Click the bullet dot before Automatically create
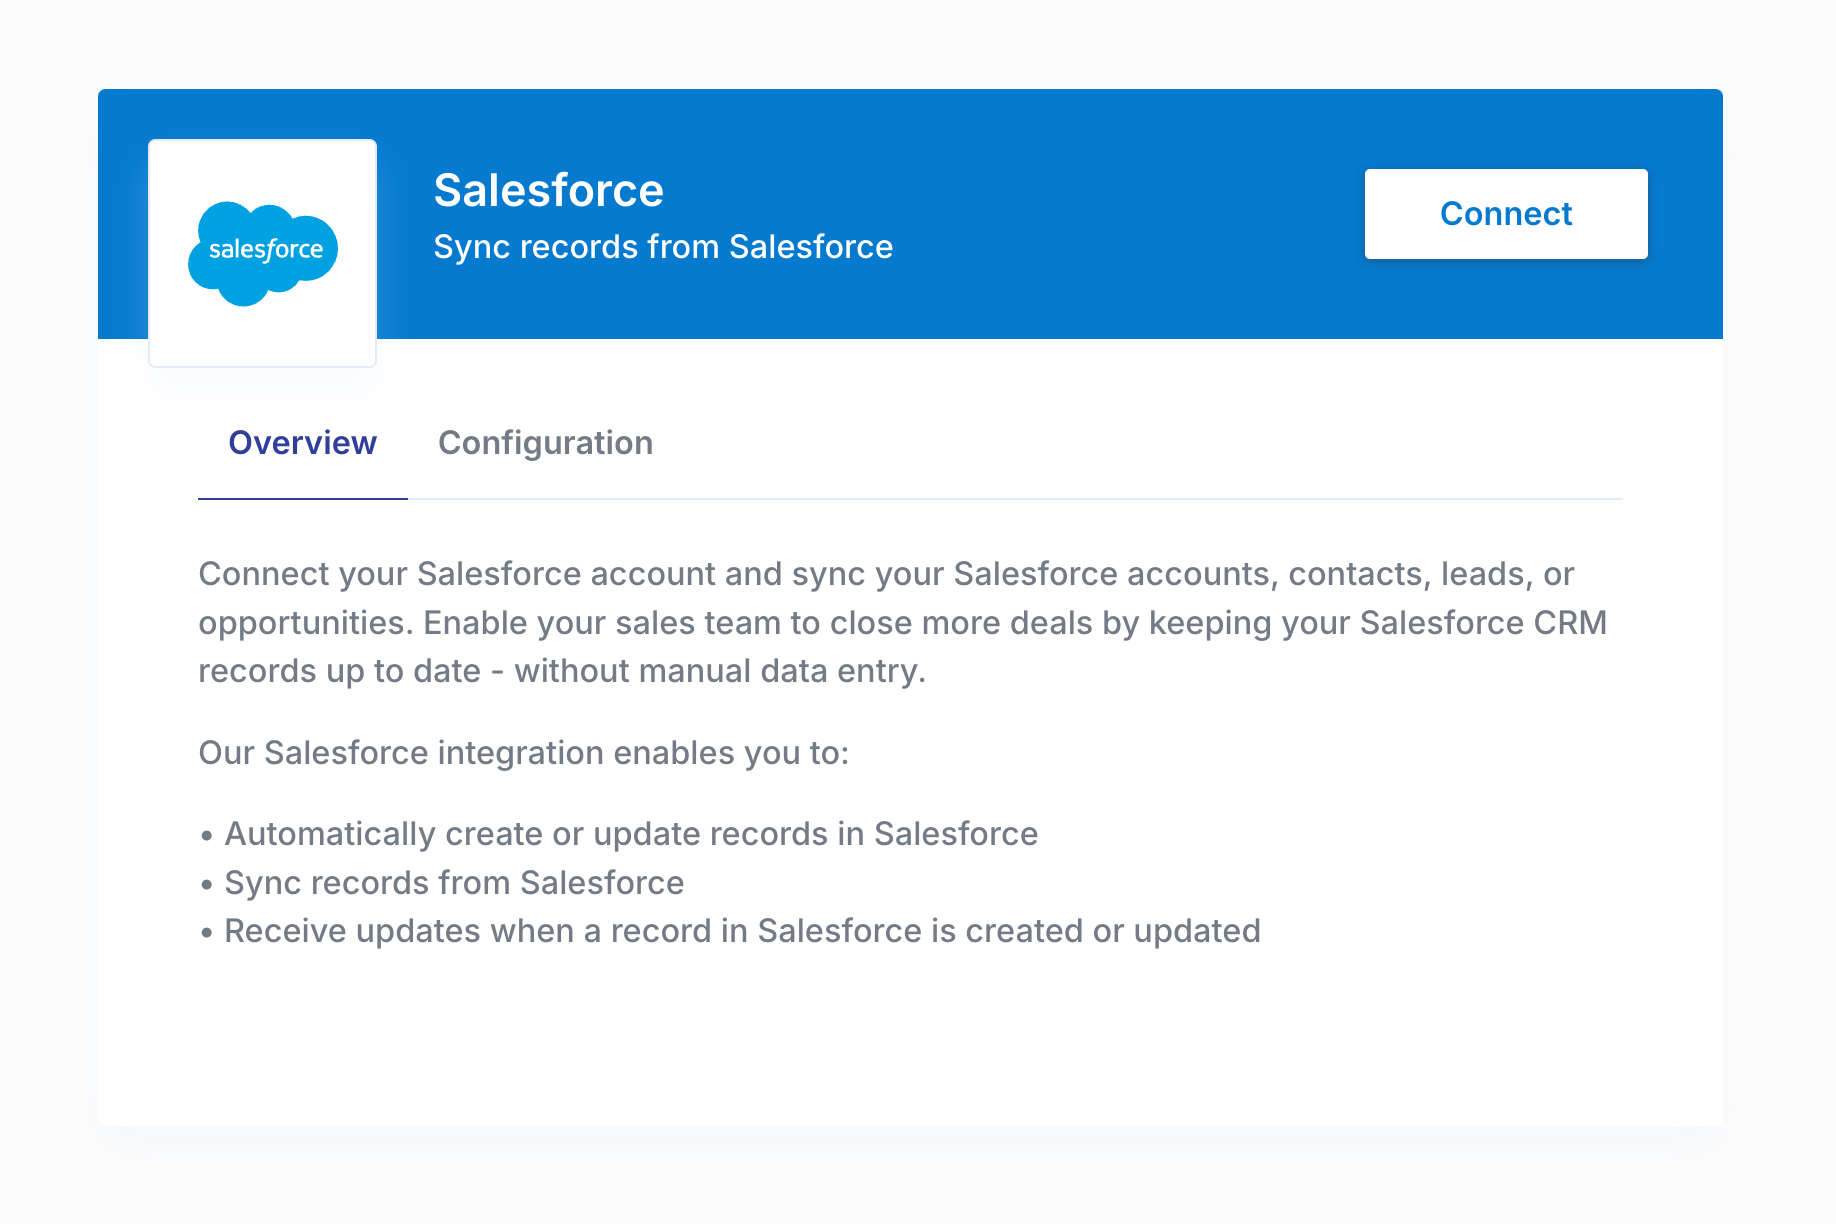The height and width of the screenshot is (1224, 1836). coord(207,836)
